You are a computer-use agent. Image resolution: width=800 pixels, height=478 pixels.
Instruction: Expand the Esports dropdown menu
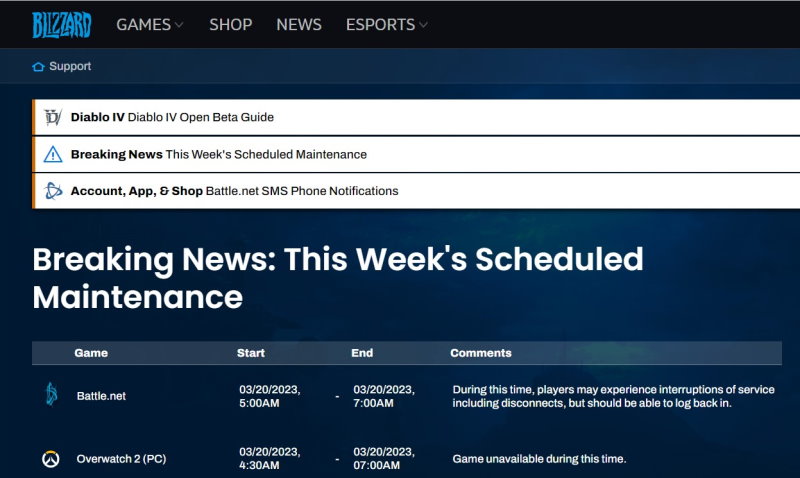coord(386,25)
